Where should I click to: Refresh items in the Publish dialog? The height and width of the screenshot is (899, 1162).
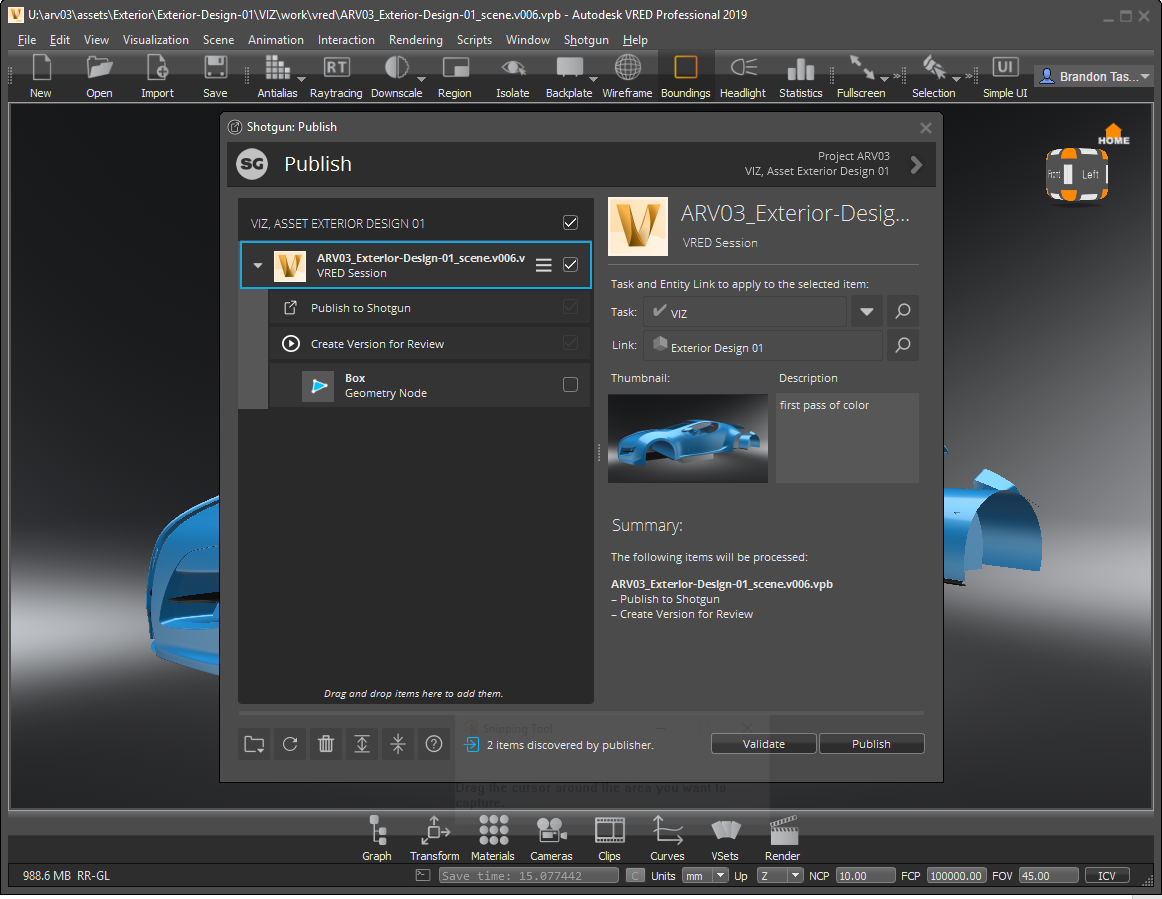pyautogui.click(x=290, y=744)
